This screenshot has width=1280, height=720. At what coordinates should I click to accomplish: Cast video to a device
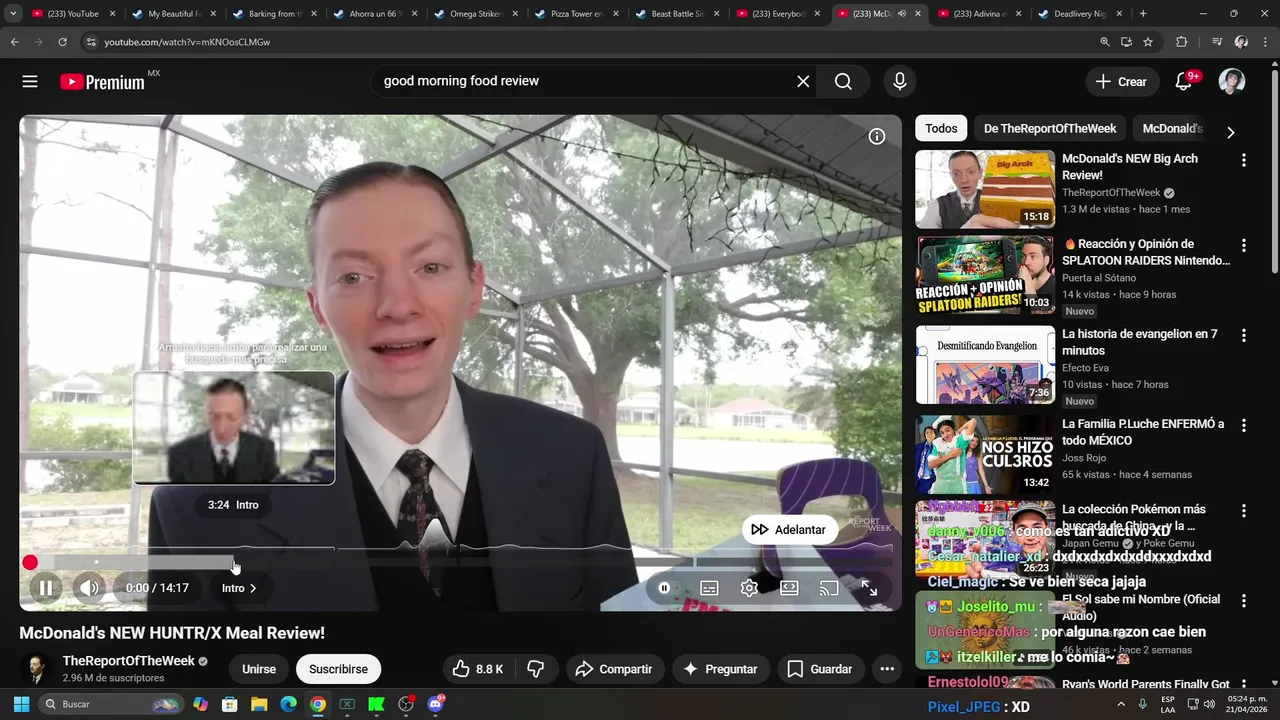pos(829,588)
